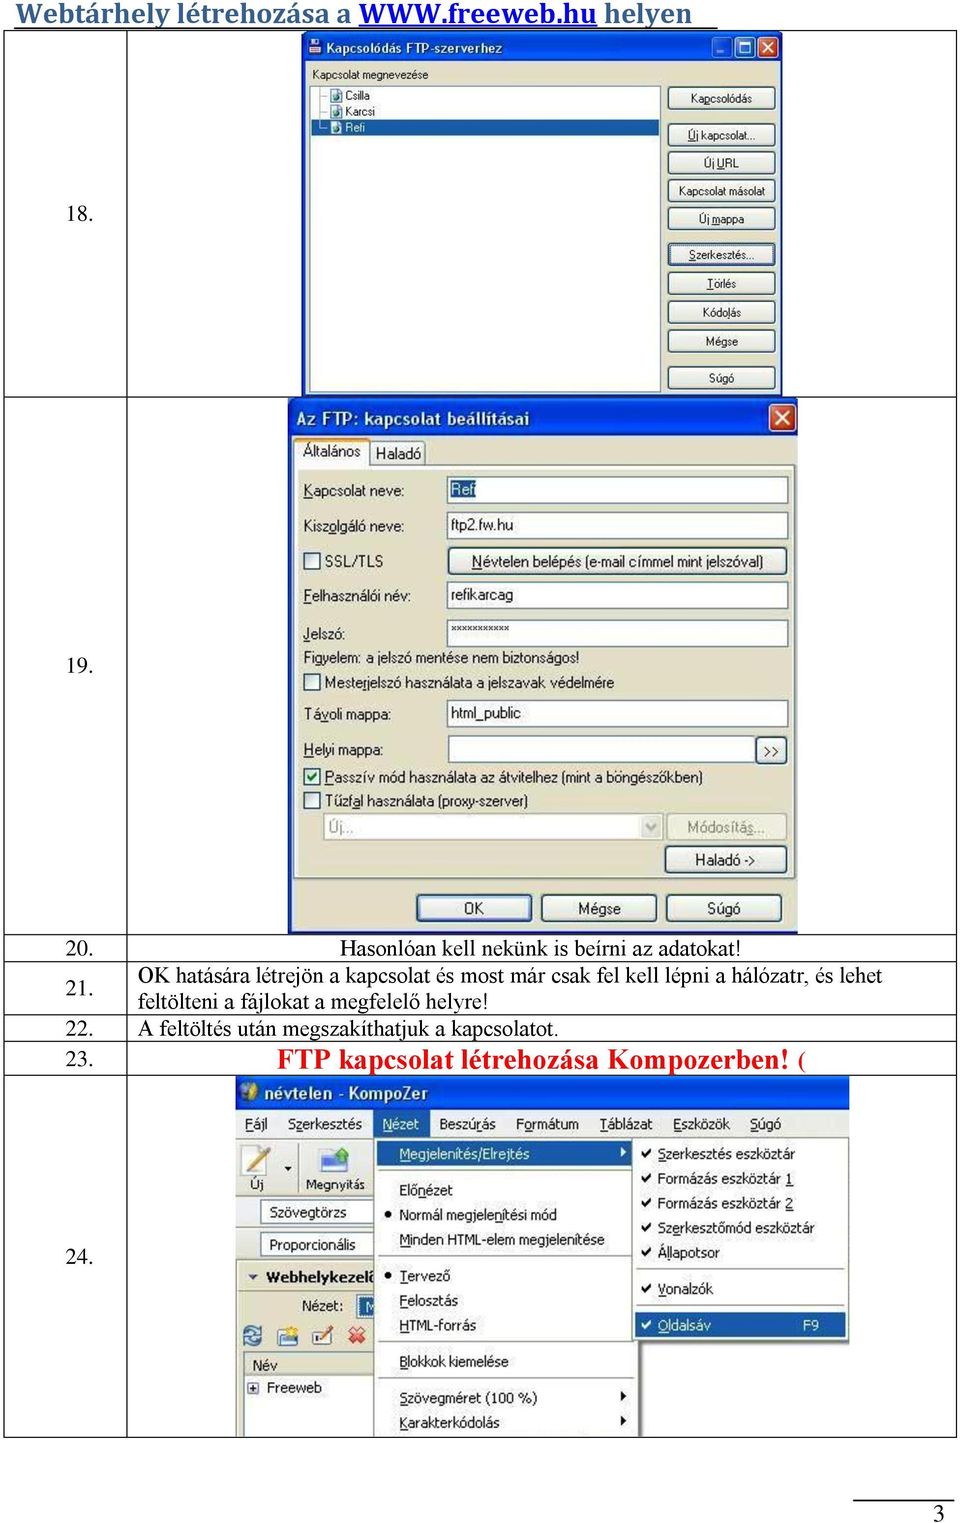The image size is (960, 1523).
Task: Click OK in the FTP settings dialog
Action: click(x=474, y=908)
